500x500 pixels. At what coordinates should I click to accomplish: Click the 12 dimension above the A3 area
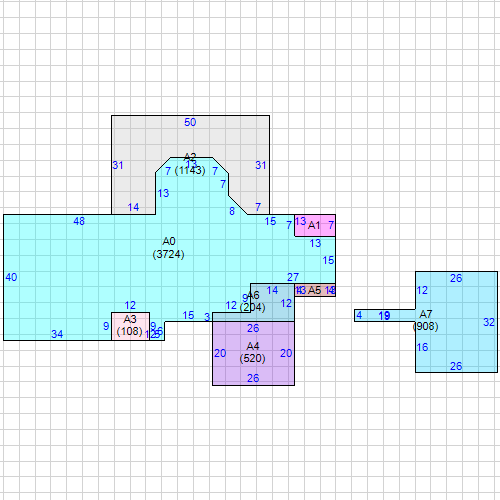pos(130,305)
